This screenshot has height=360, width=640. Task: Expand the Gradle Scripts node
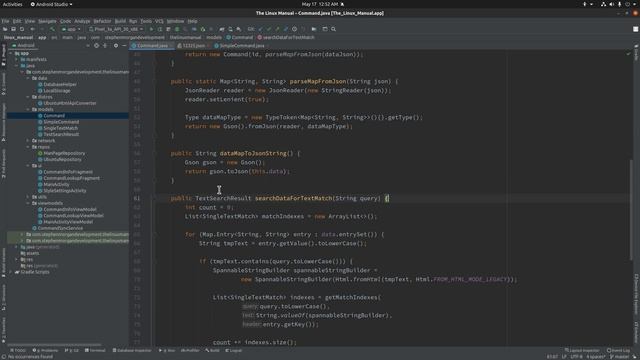11,272
